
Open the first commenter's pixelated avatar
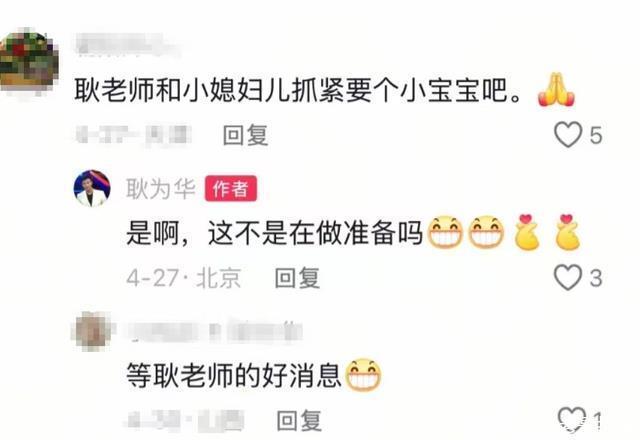(x=29, y=61)
